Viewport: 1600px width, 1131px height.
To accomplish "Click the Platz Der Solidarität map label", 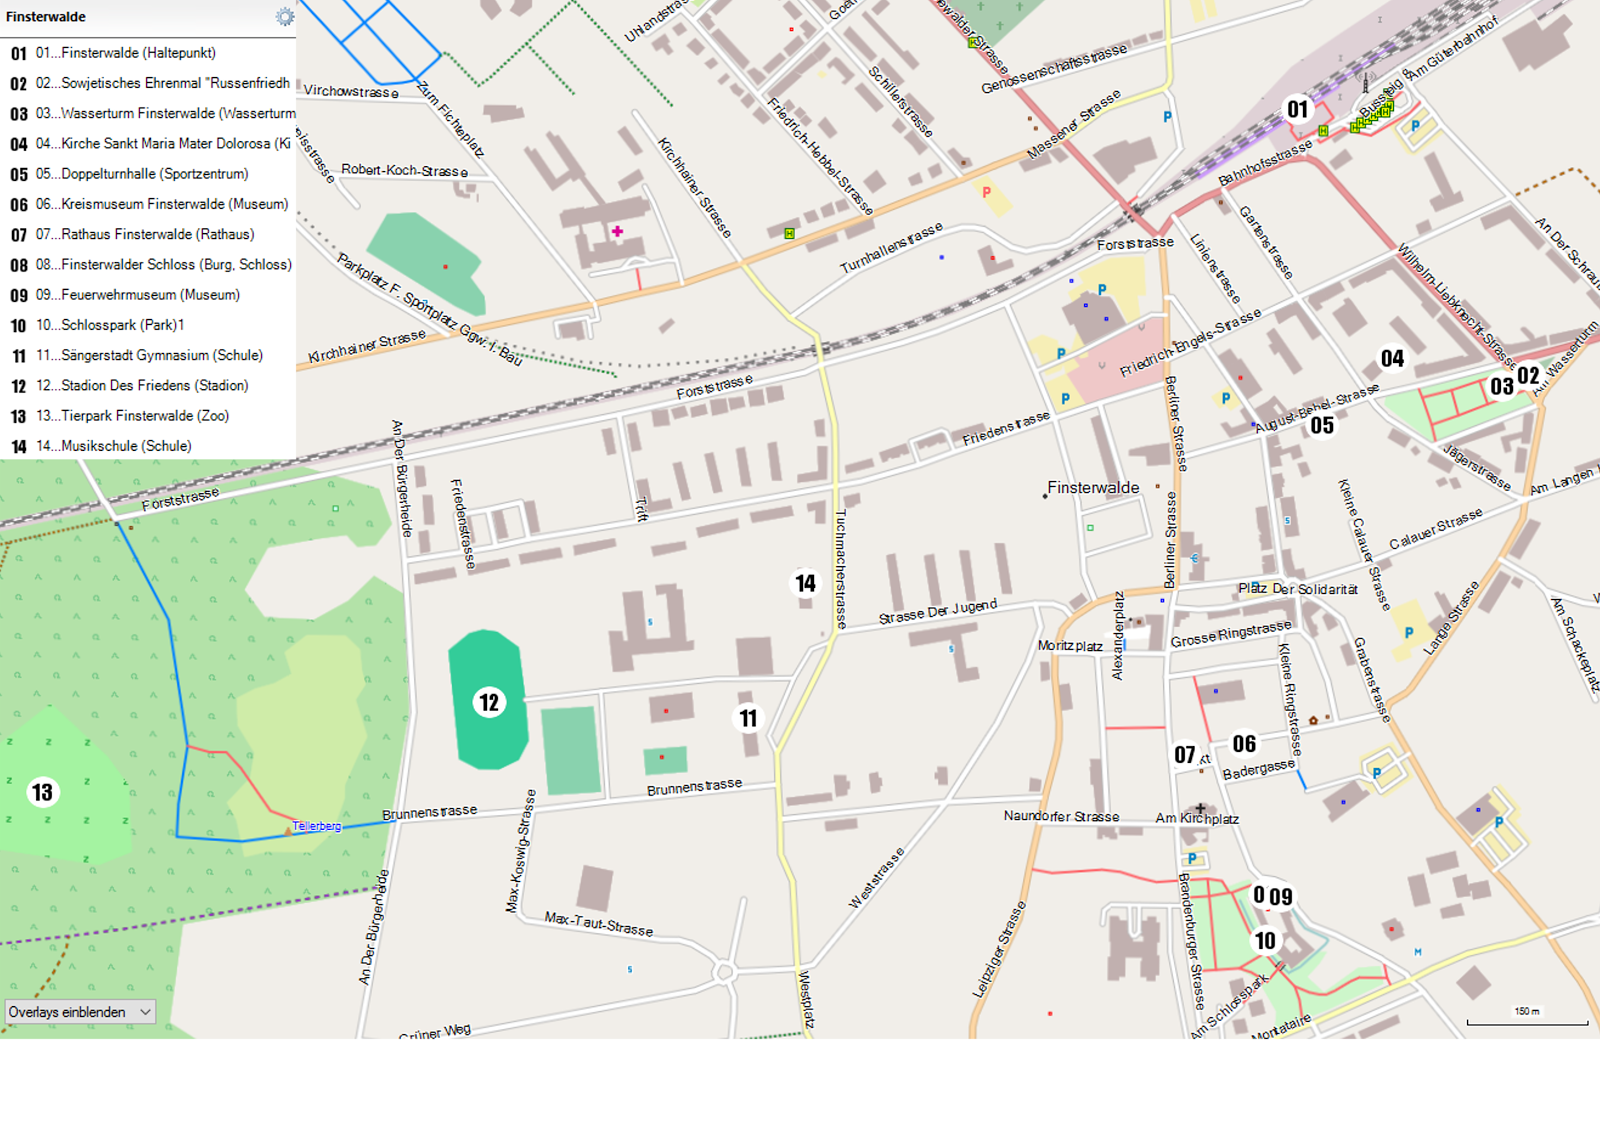I will pos(1298,589).
